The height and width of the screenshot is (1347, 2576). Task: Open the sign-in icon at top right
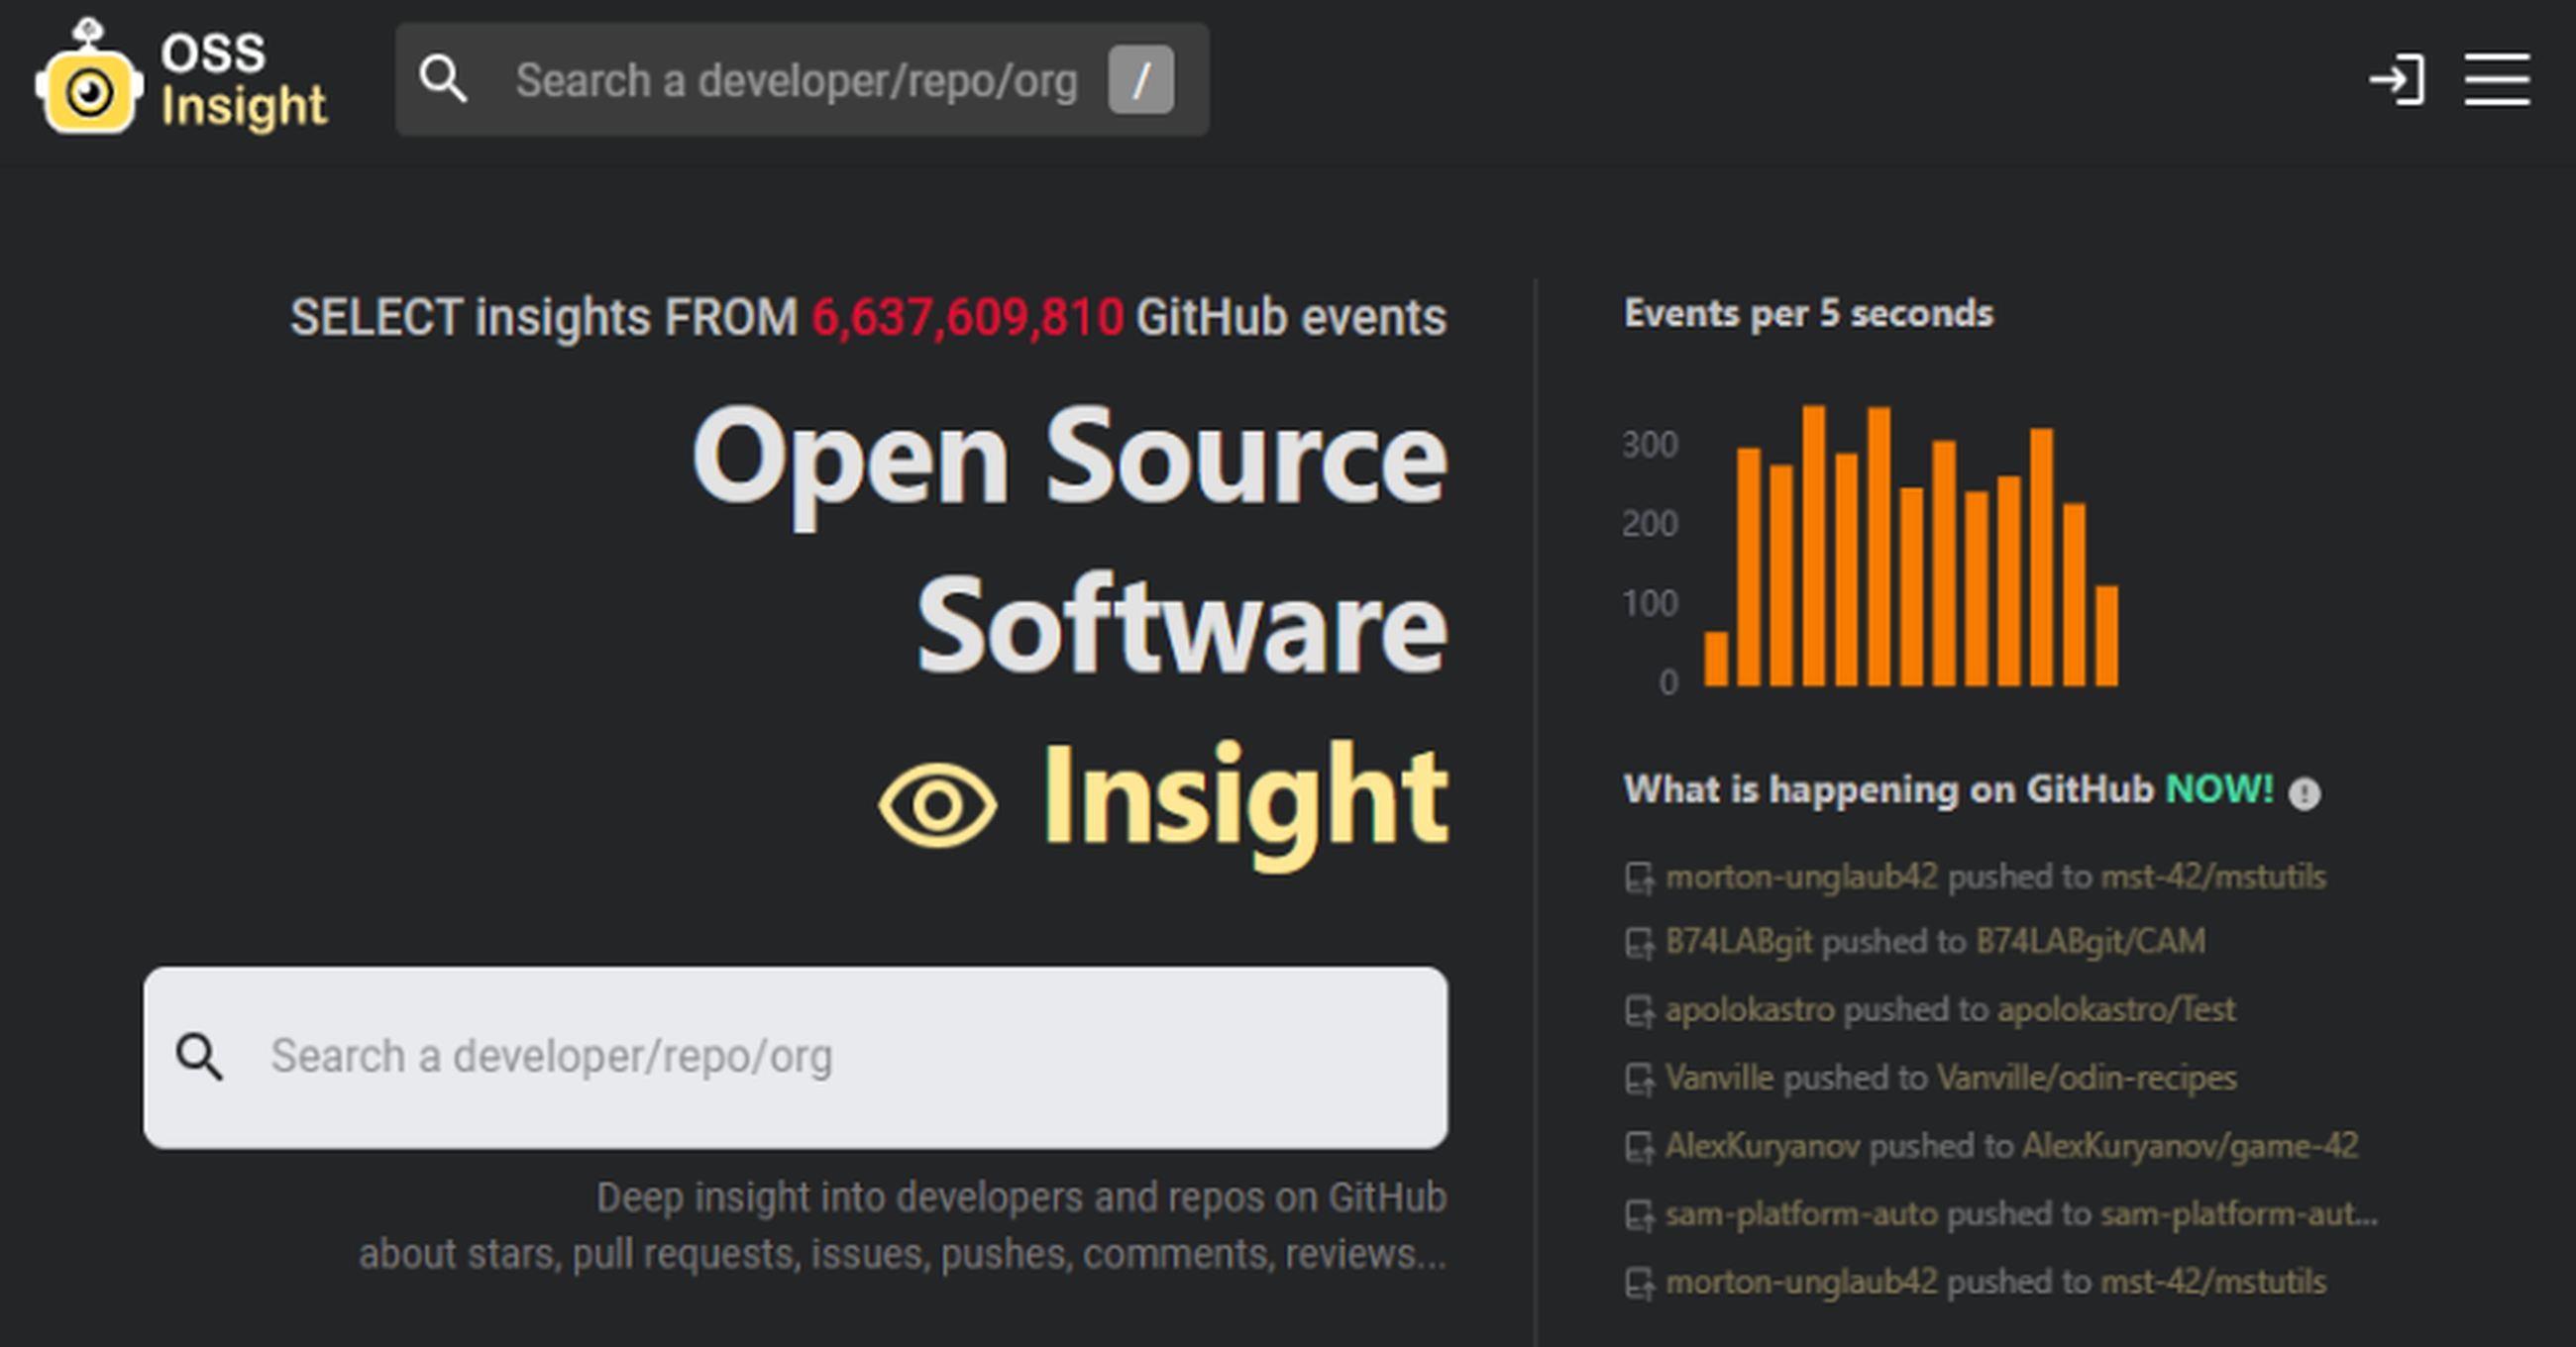[2400, 80]
